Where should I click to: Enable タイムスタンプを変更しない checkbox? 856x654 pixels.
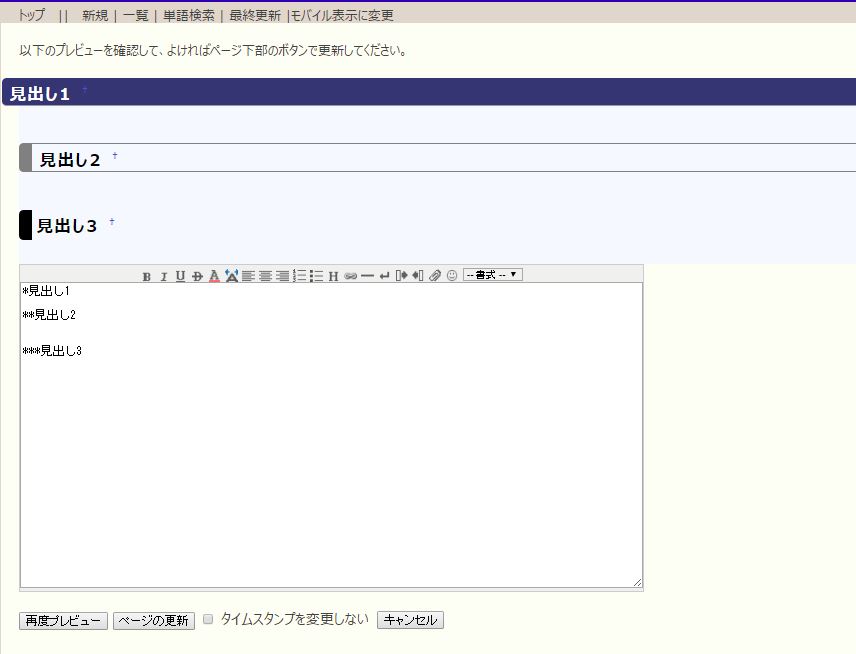click(x=208, y=619)
